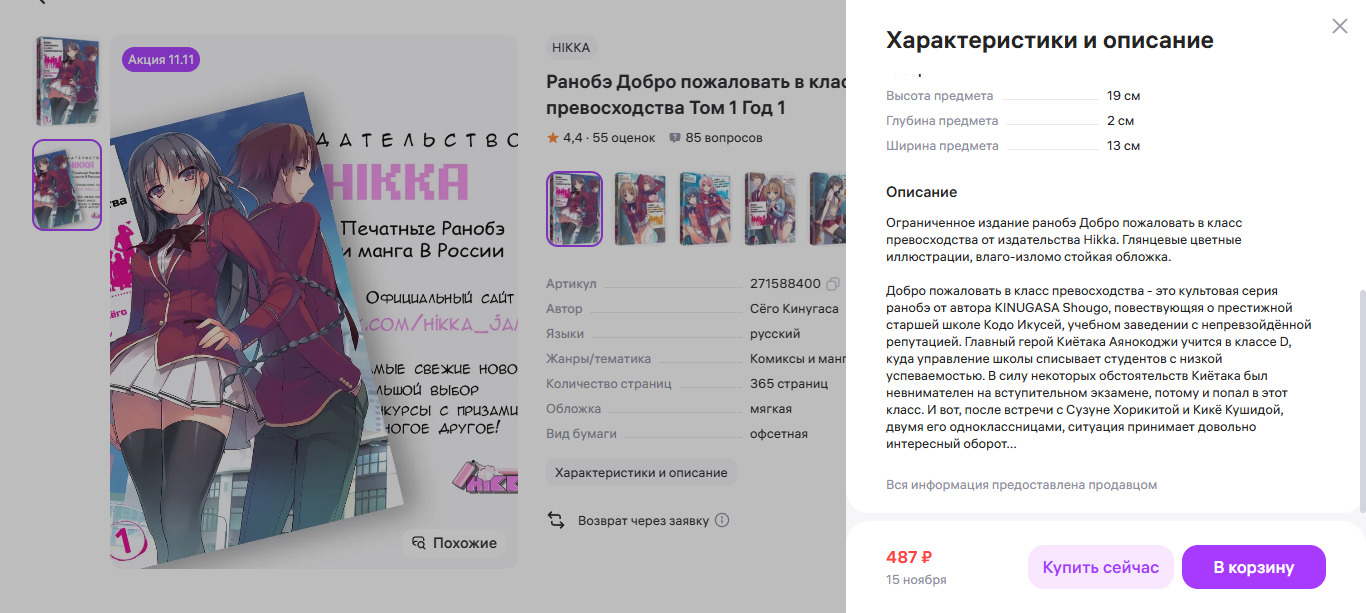The image size is (1366, 613).
Task: Select first left sidebar cover thumbnail
Action: (67, 81)
